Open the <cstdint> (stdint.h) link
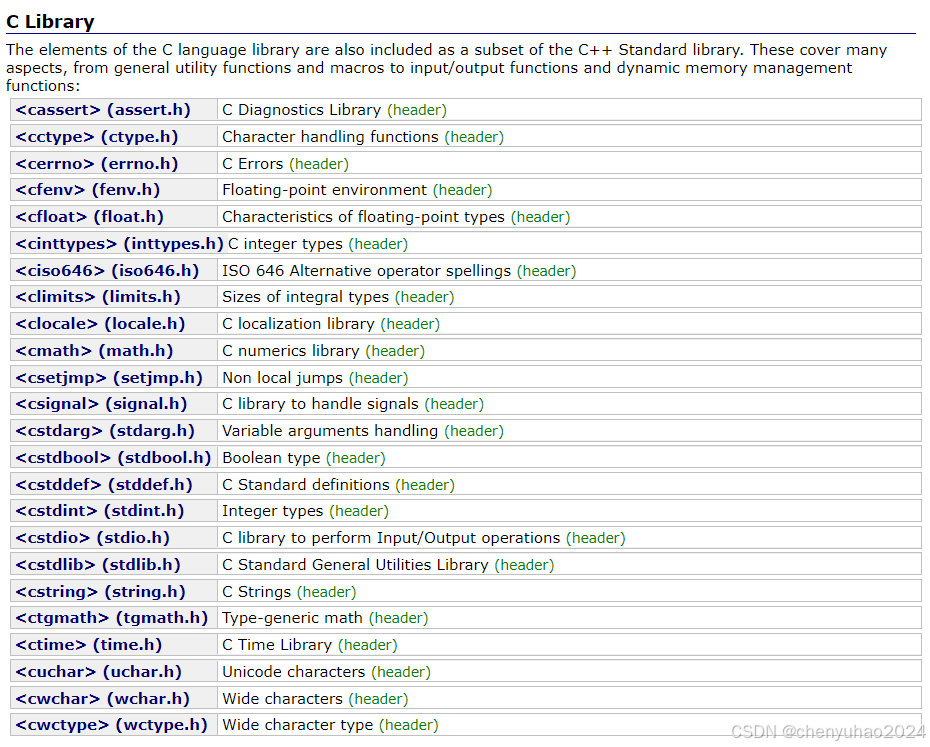The height and width of the screenshot is (747, 930). [100, 511]
